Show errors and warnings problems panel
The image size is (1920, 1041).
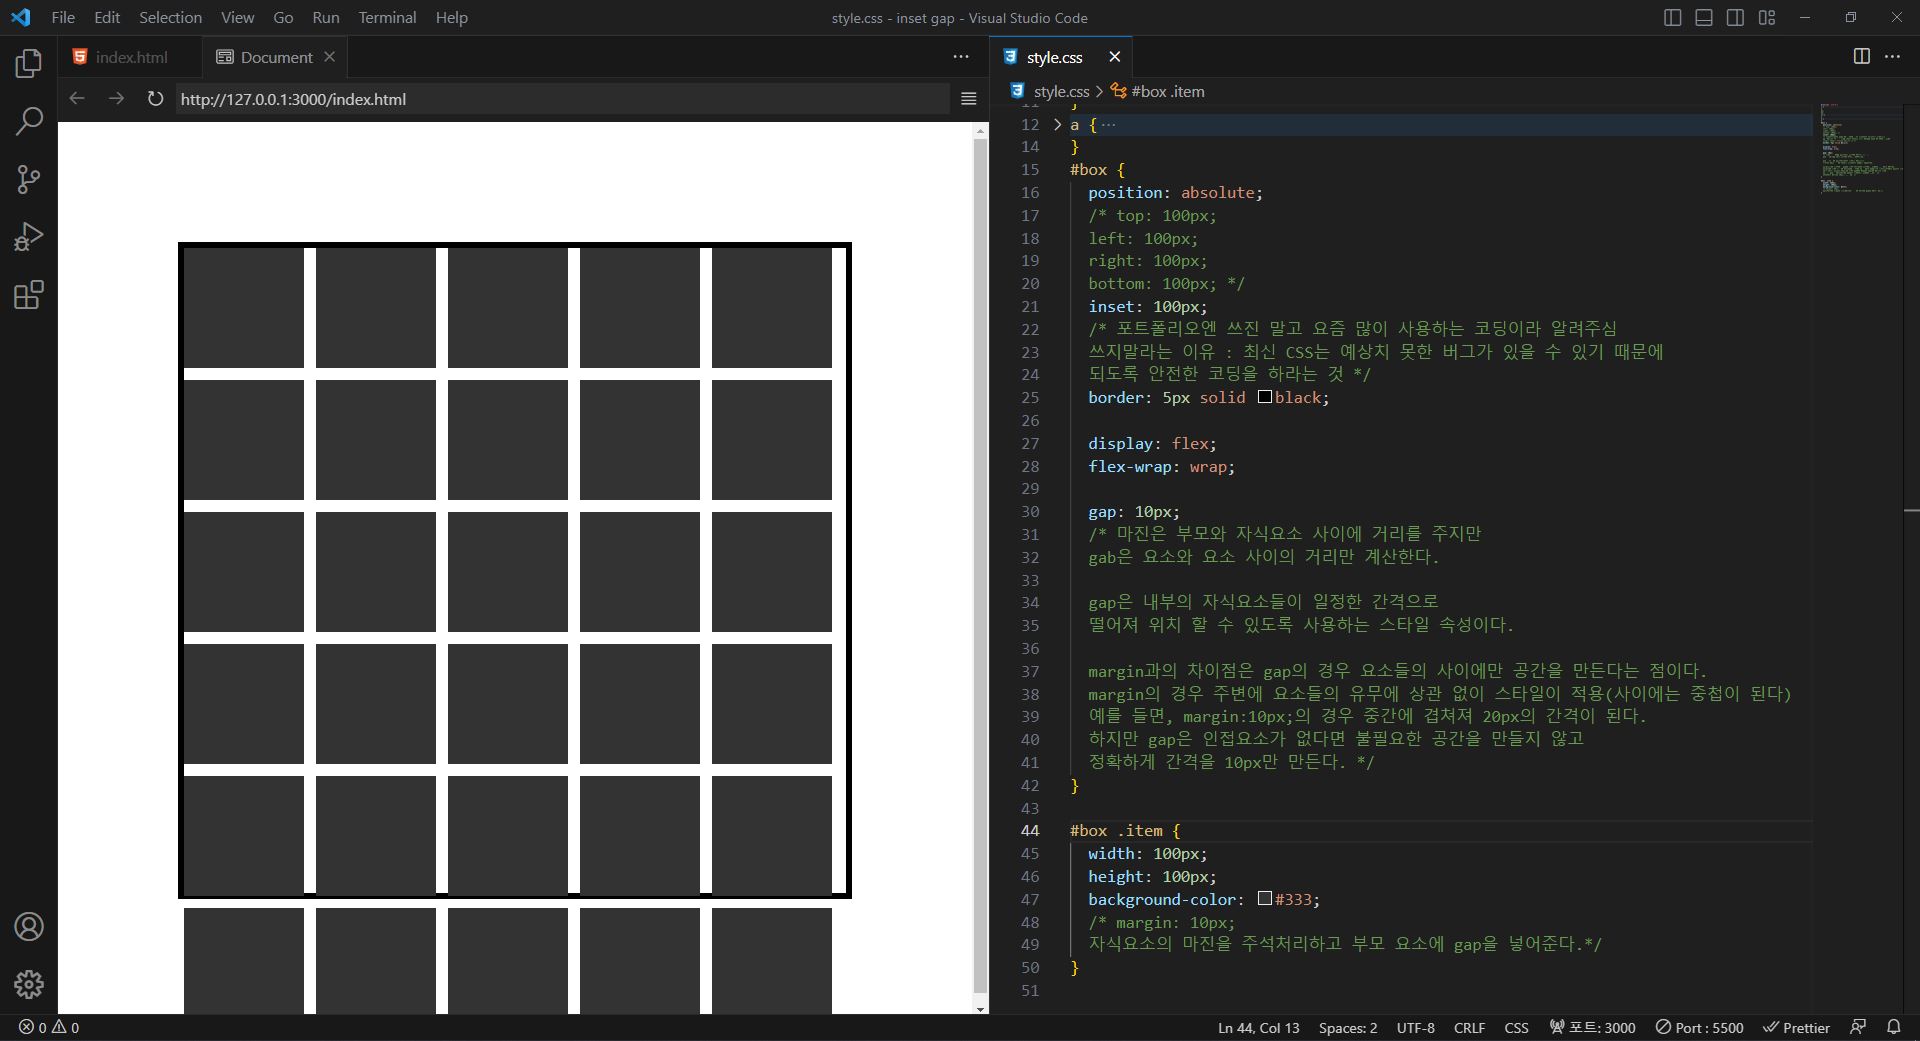pyautogui.click(x=49, y=1028)
